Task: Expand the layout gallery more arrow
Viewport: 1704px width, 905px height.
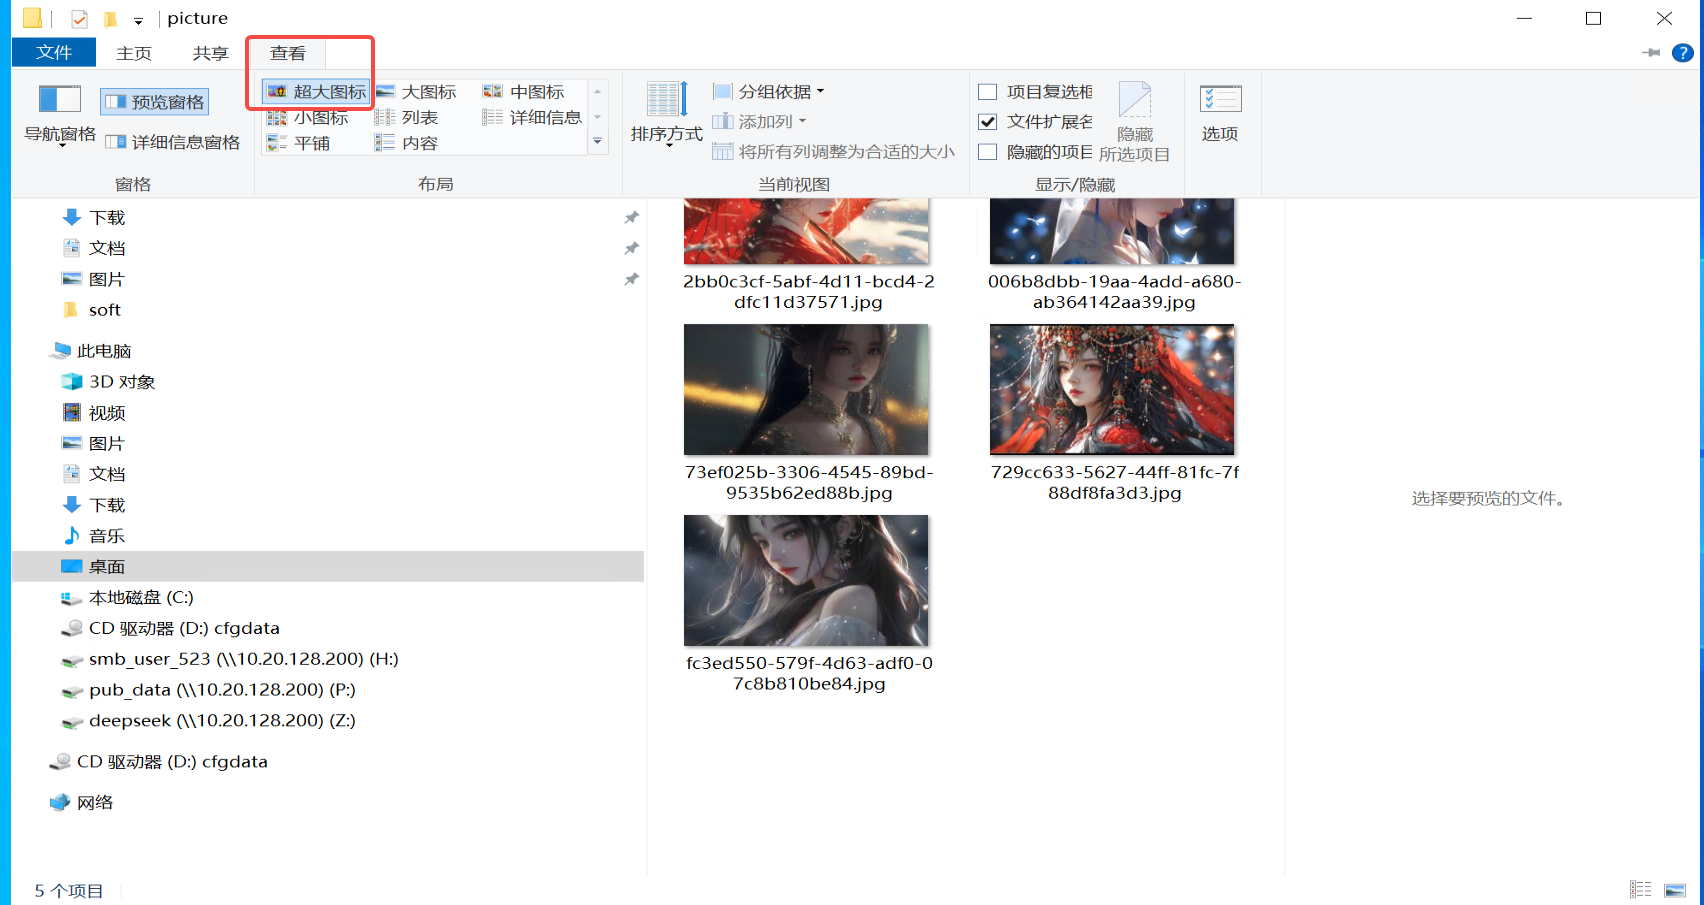Action: tap(598, 142)
